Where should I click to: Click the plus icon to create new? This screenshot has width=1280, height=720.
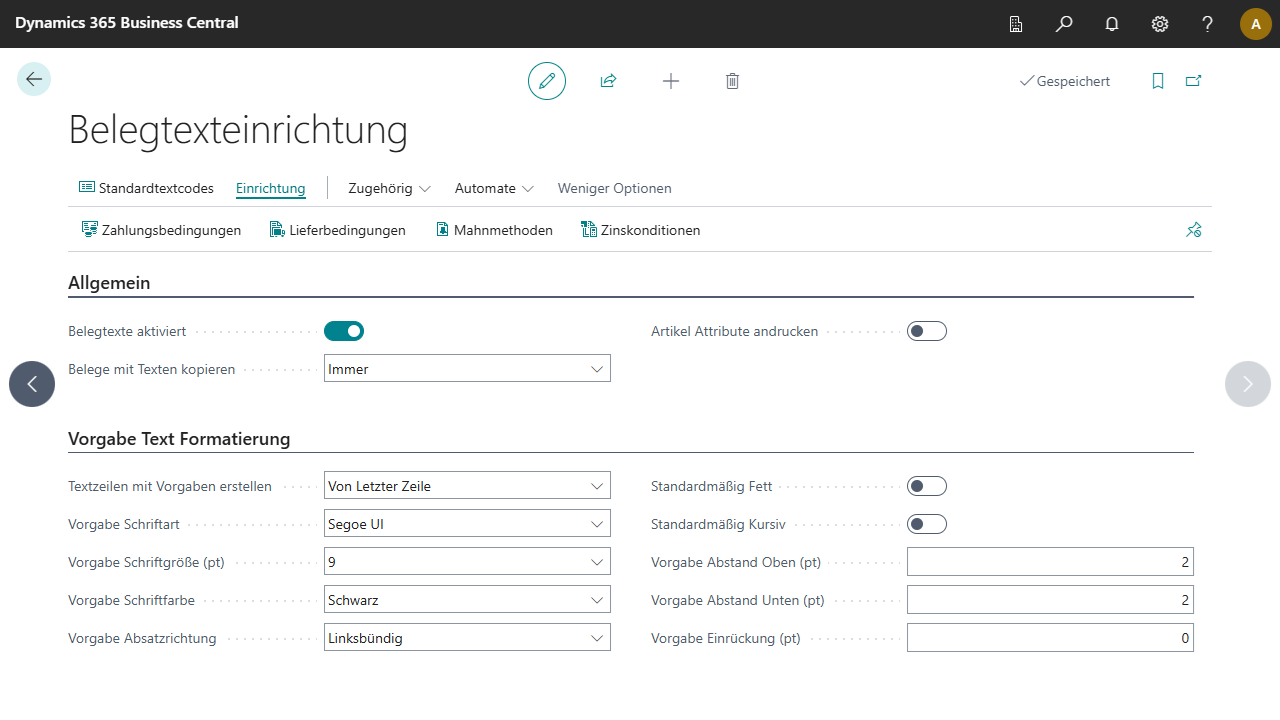tap(671, 81)
